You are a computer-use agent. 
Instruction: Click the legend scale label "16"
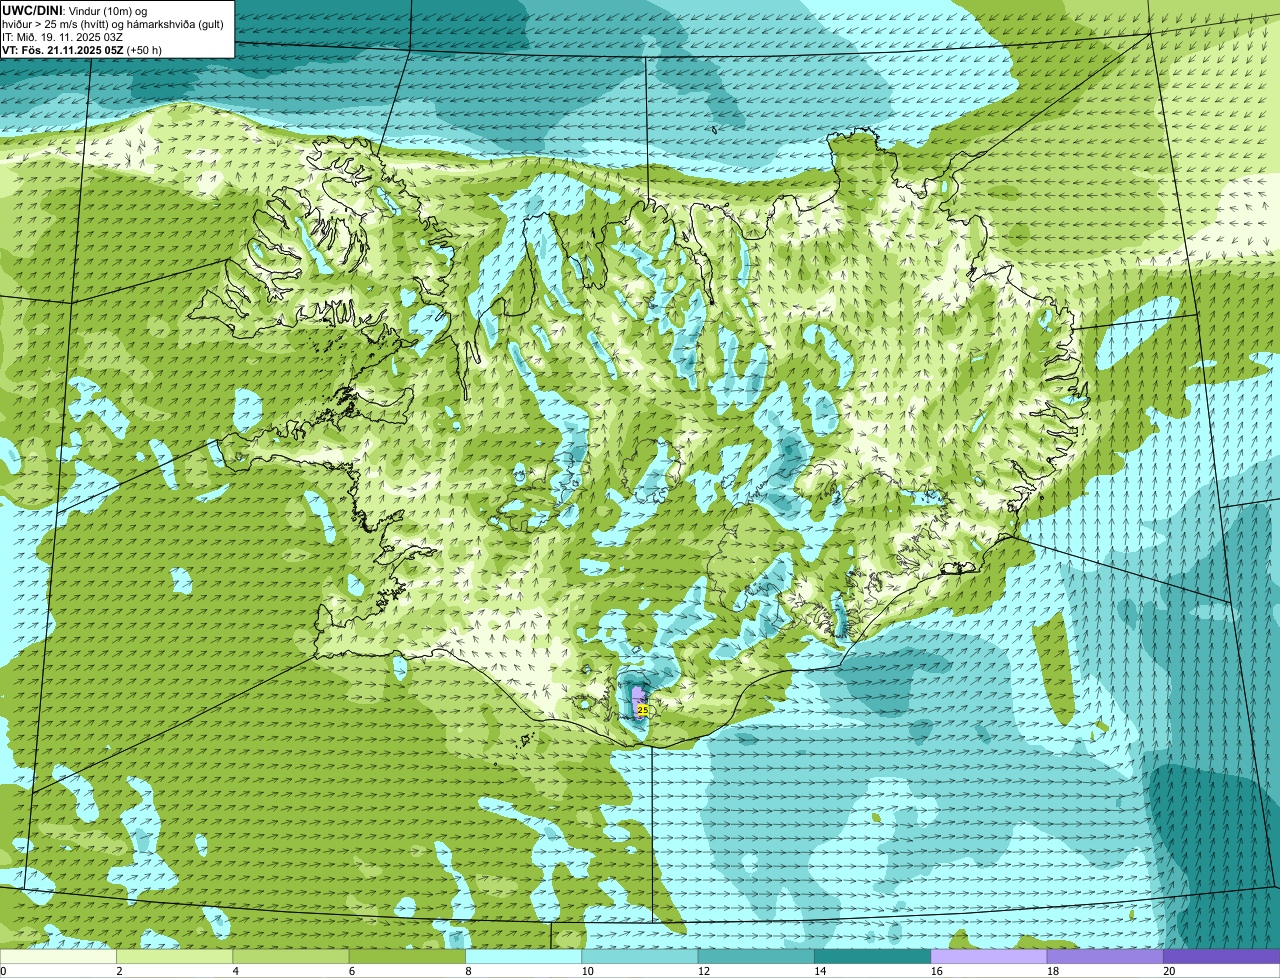click(x=936, y=971)
